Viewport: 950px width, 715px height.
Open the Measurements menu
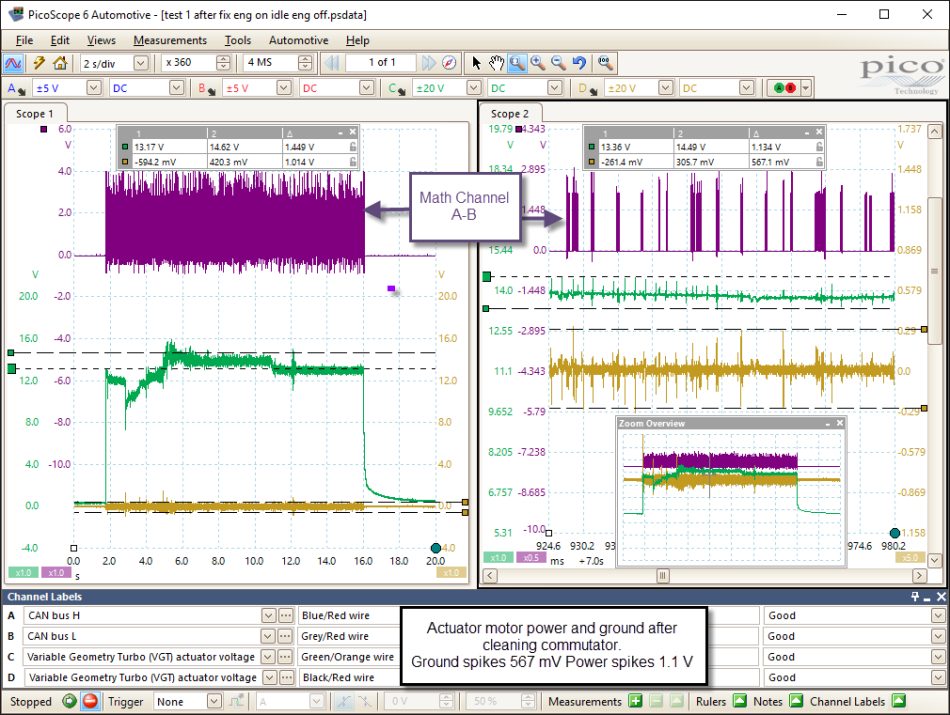170,40
